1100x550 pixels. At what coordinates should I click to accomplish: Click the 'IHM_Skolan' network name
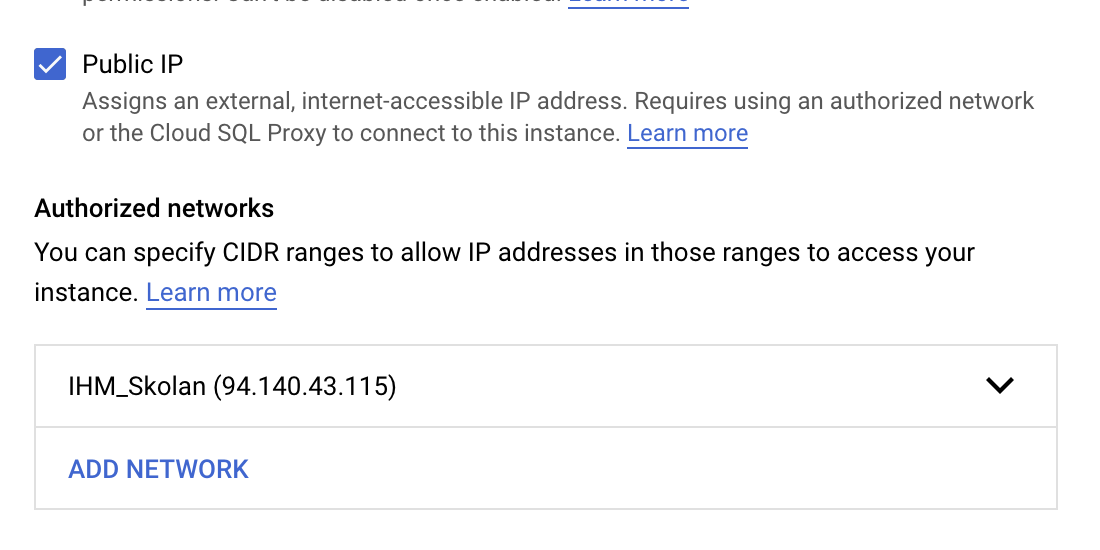point(136,386)
